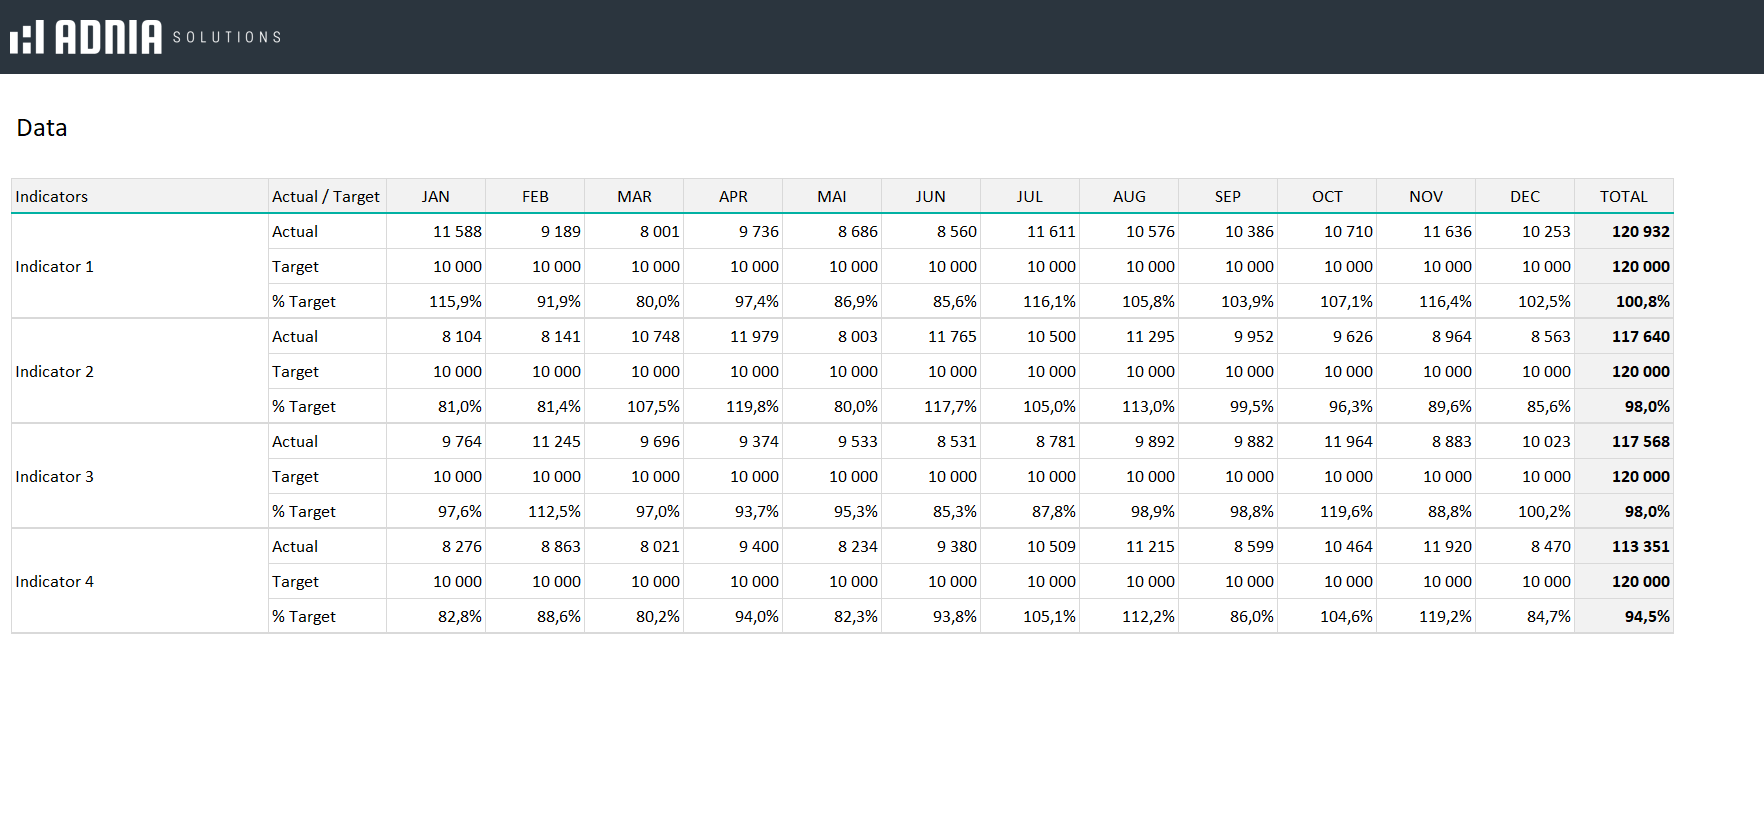Click Indicator 3 October percent 119,6%
Image resolution: width=1764 pixels, height=833 pixels.
tap(1346, 512)
